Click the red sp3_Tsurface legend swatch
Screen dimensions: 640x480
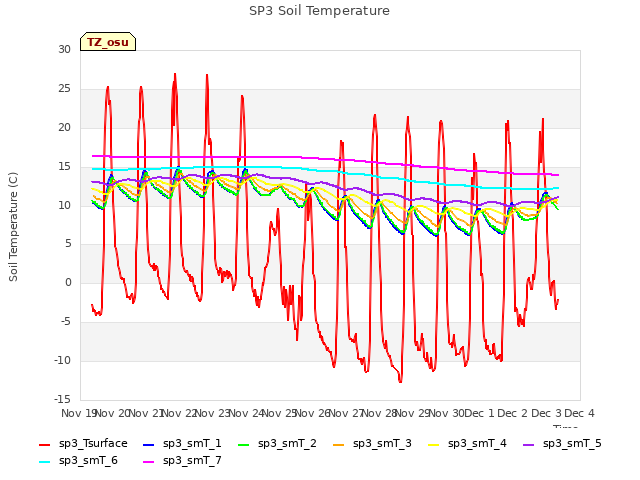44,444
